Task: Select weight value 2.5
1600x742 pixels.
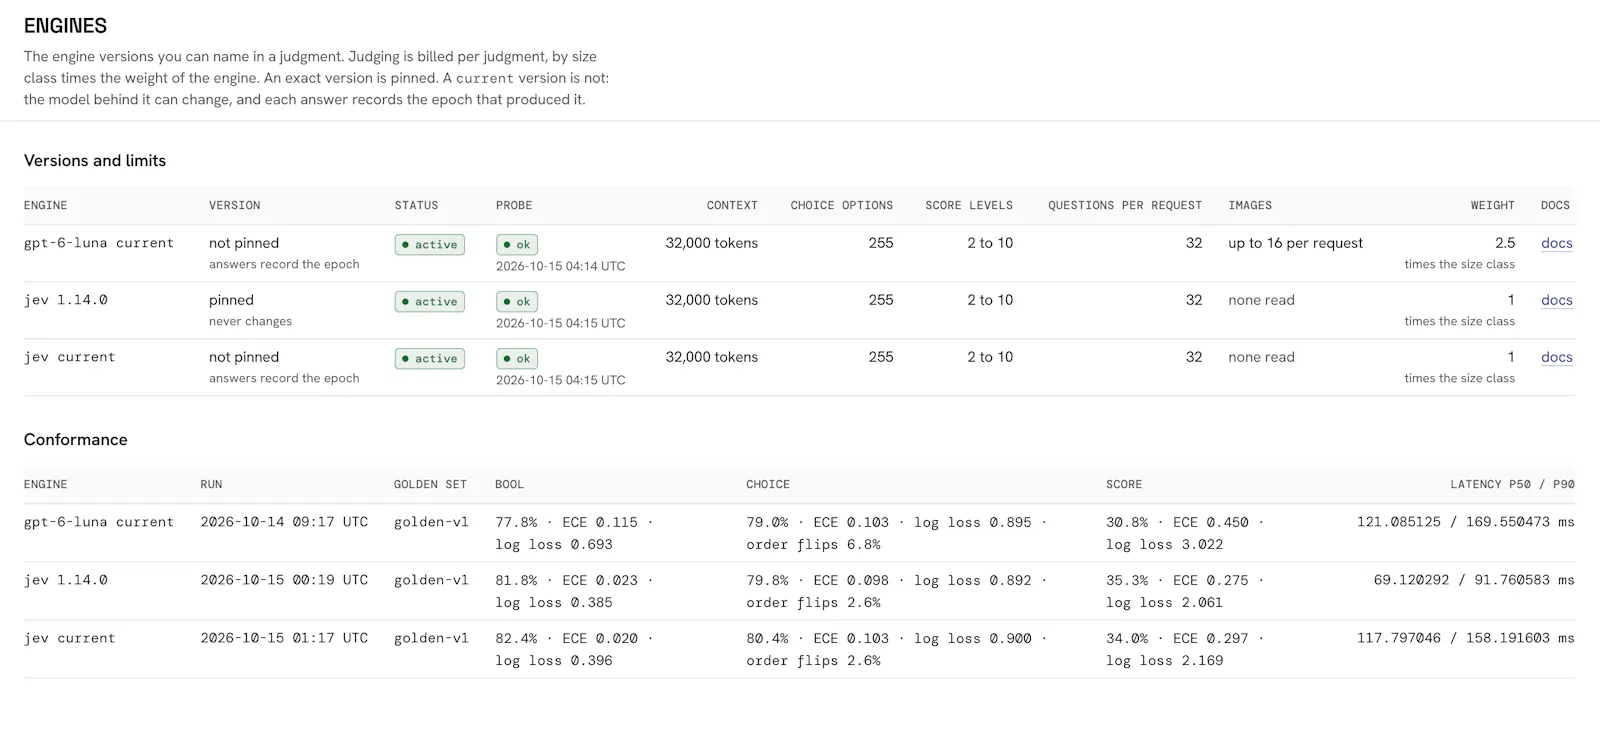Action: (1505, 243)
